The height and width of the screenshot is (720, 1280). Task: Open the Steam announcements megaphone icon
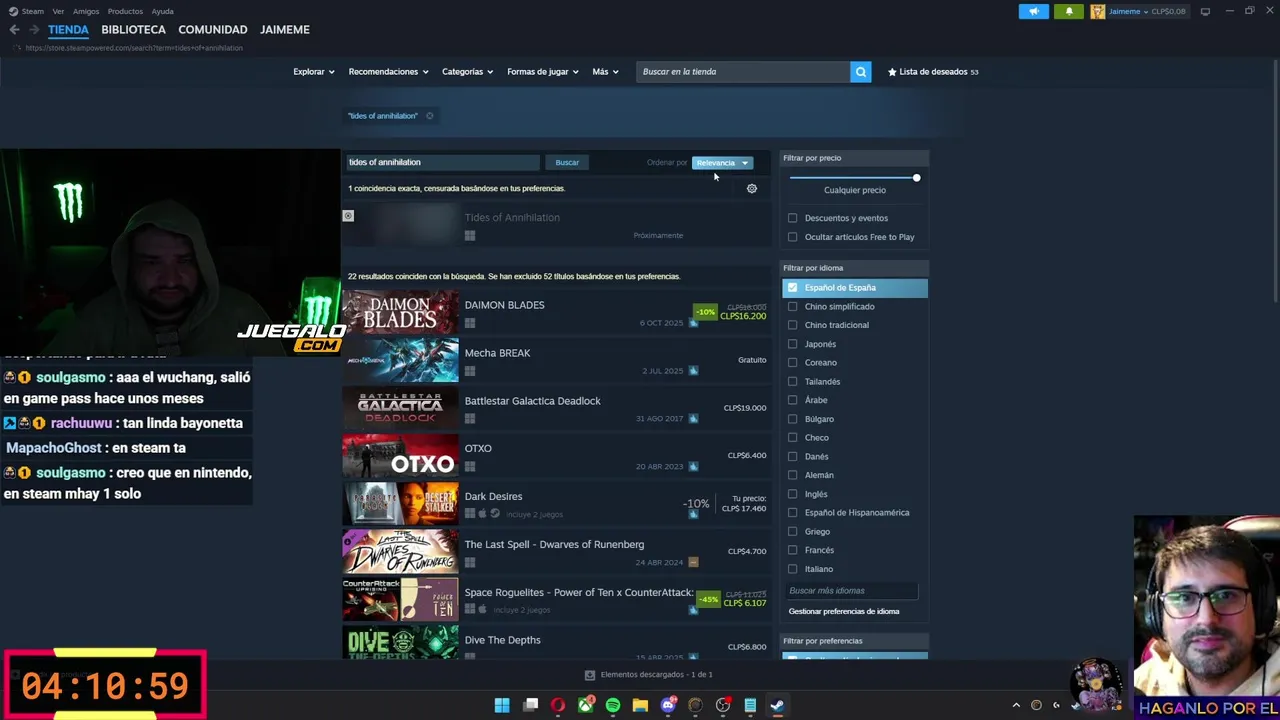[x=1034, y=11]
